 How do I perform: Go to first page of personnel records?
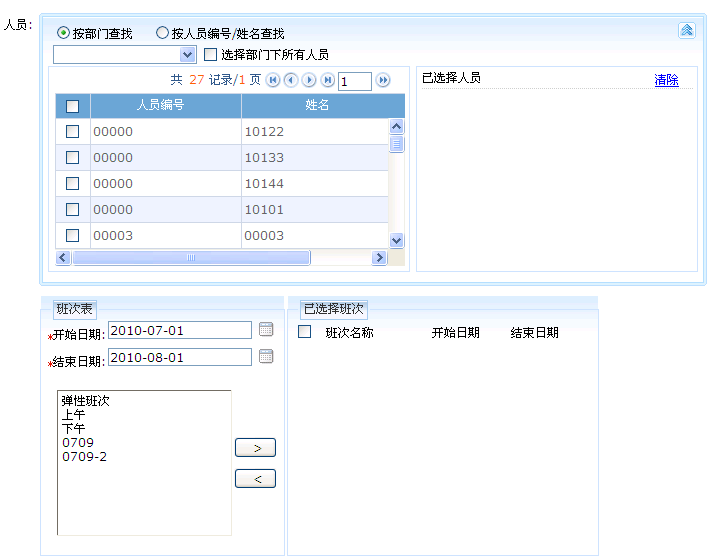point(273,80)
